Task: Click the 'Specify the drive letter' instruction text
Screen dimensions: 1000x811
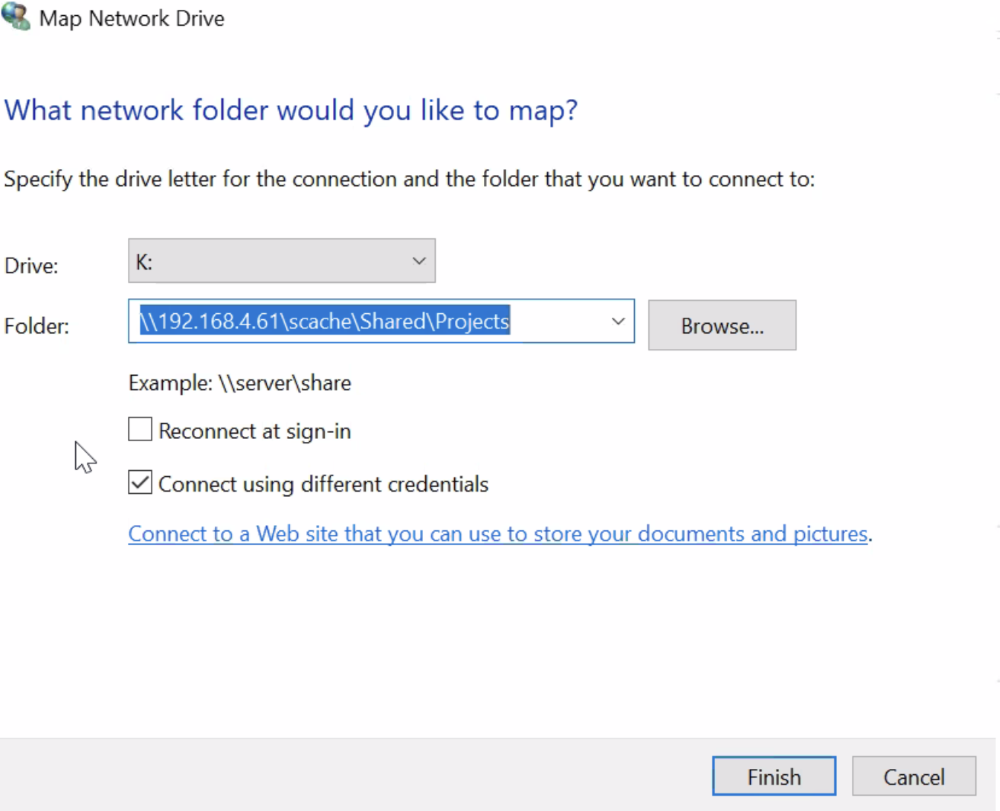Action: (409, 179)
